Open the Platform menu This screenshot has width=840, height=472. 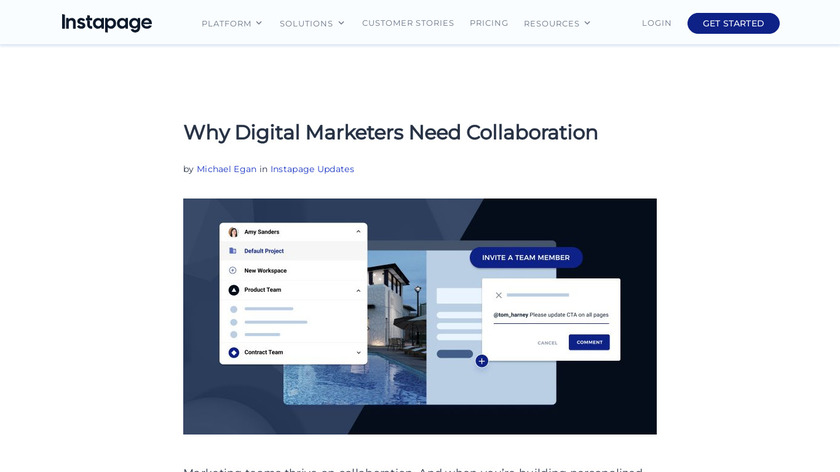[x=226, y=24]
